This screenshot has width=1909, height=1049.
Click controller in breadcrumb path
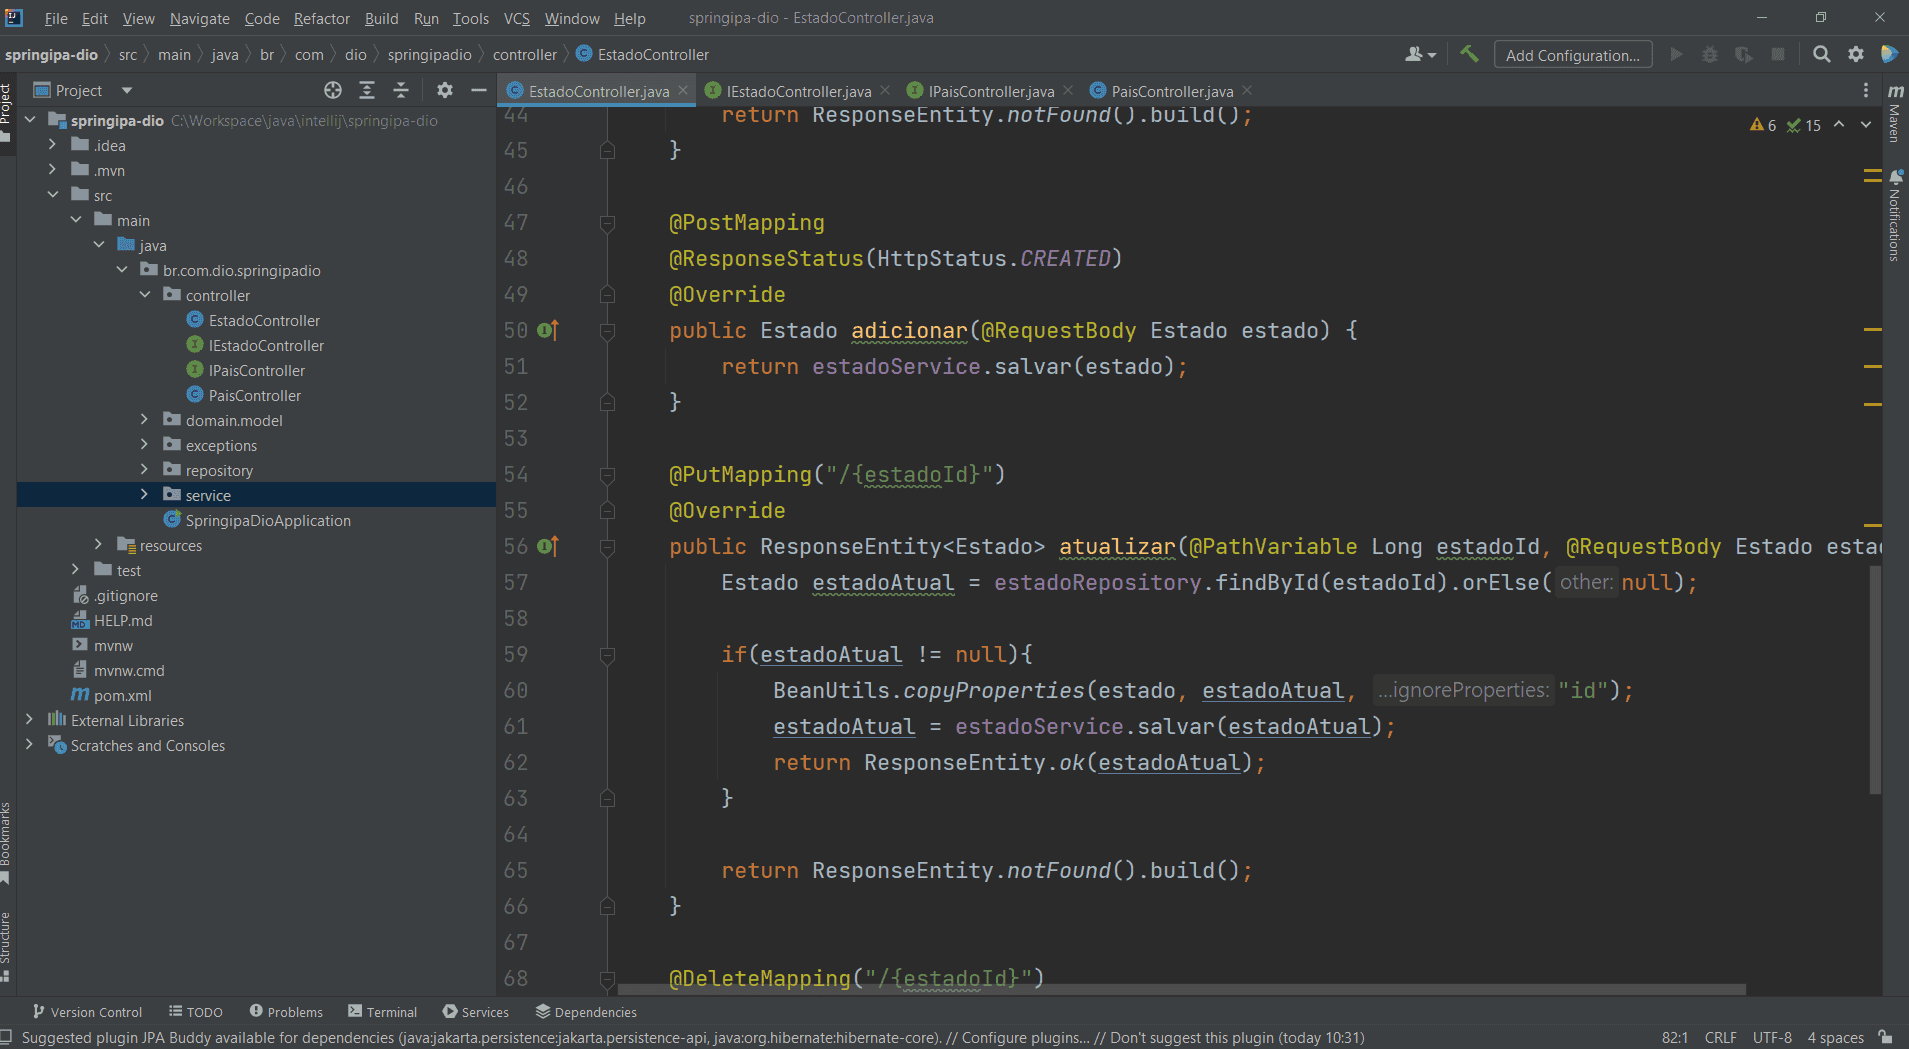pos(524,54)
